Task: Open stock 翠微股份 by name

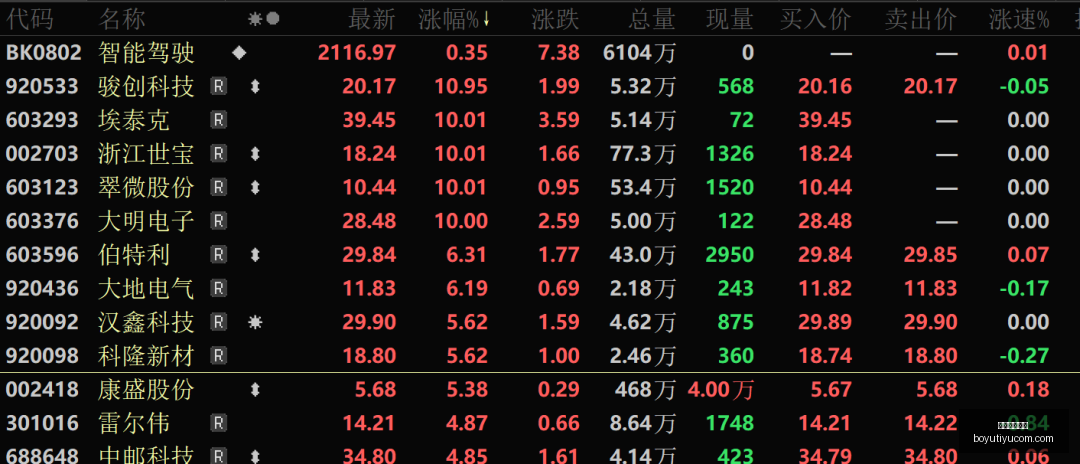Action: 146,188
